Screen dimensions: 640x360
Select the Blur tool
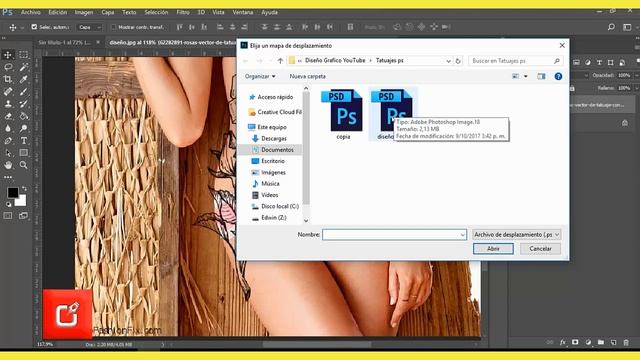click(x=8, y=128)
